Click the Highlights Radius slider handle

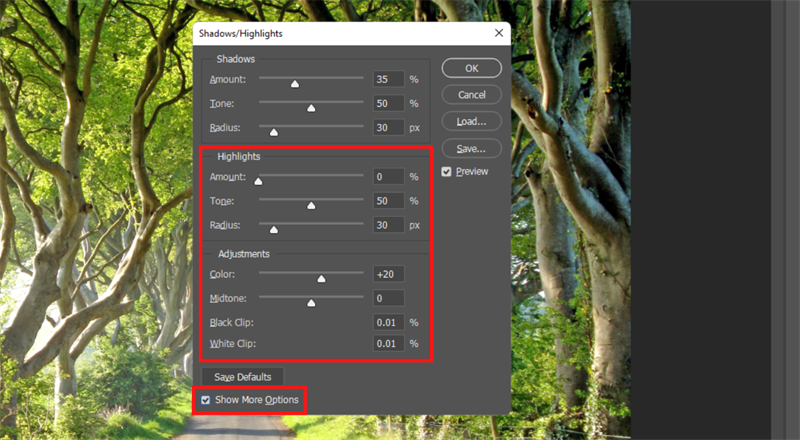[x=274, y=230]
